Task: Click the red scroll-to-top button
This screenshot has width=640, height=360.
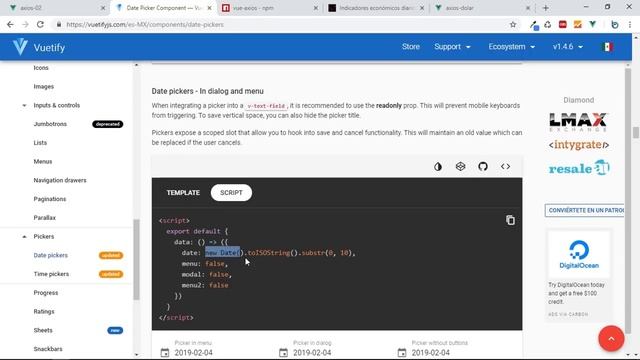Action: pos(611,338)
